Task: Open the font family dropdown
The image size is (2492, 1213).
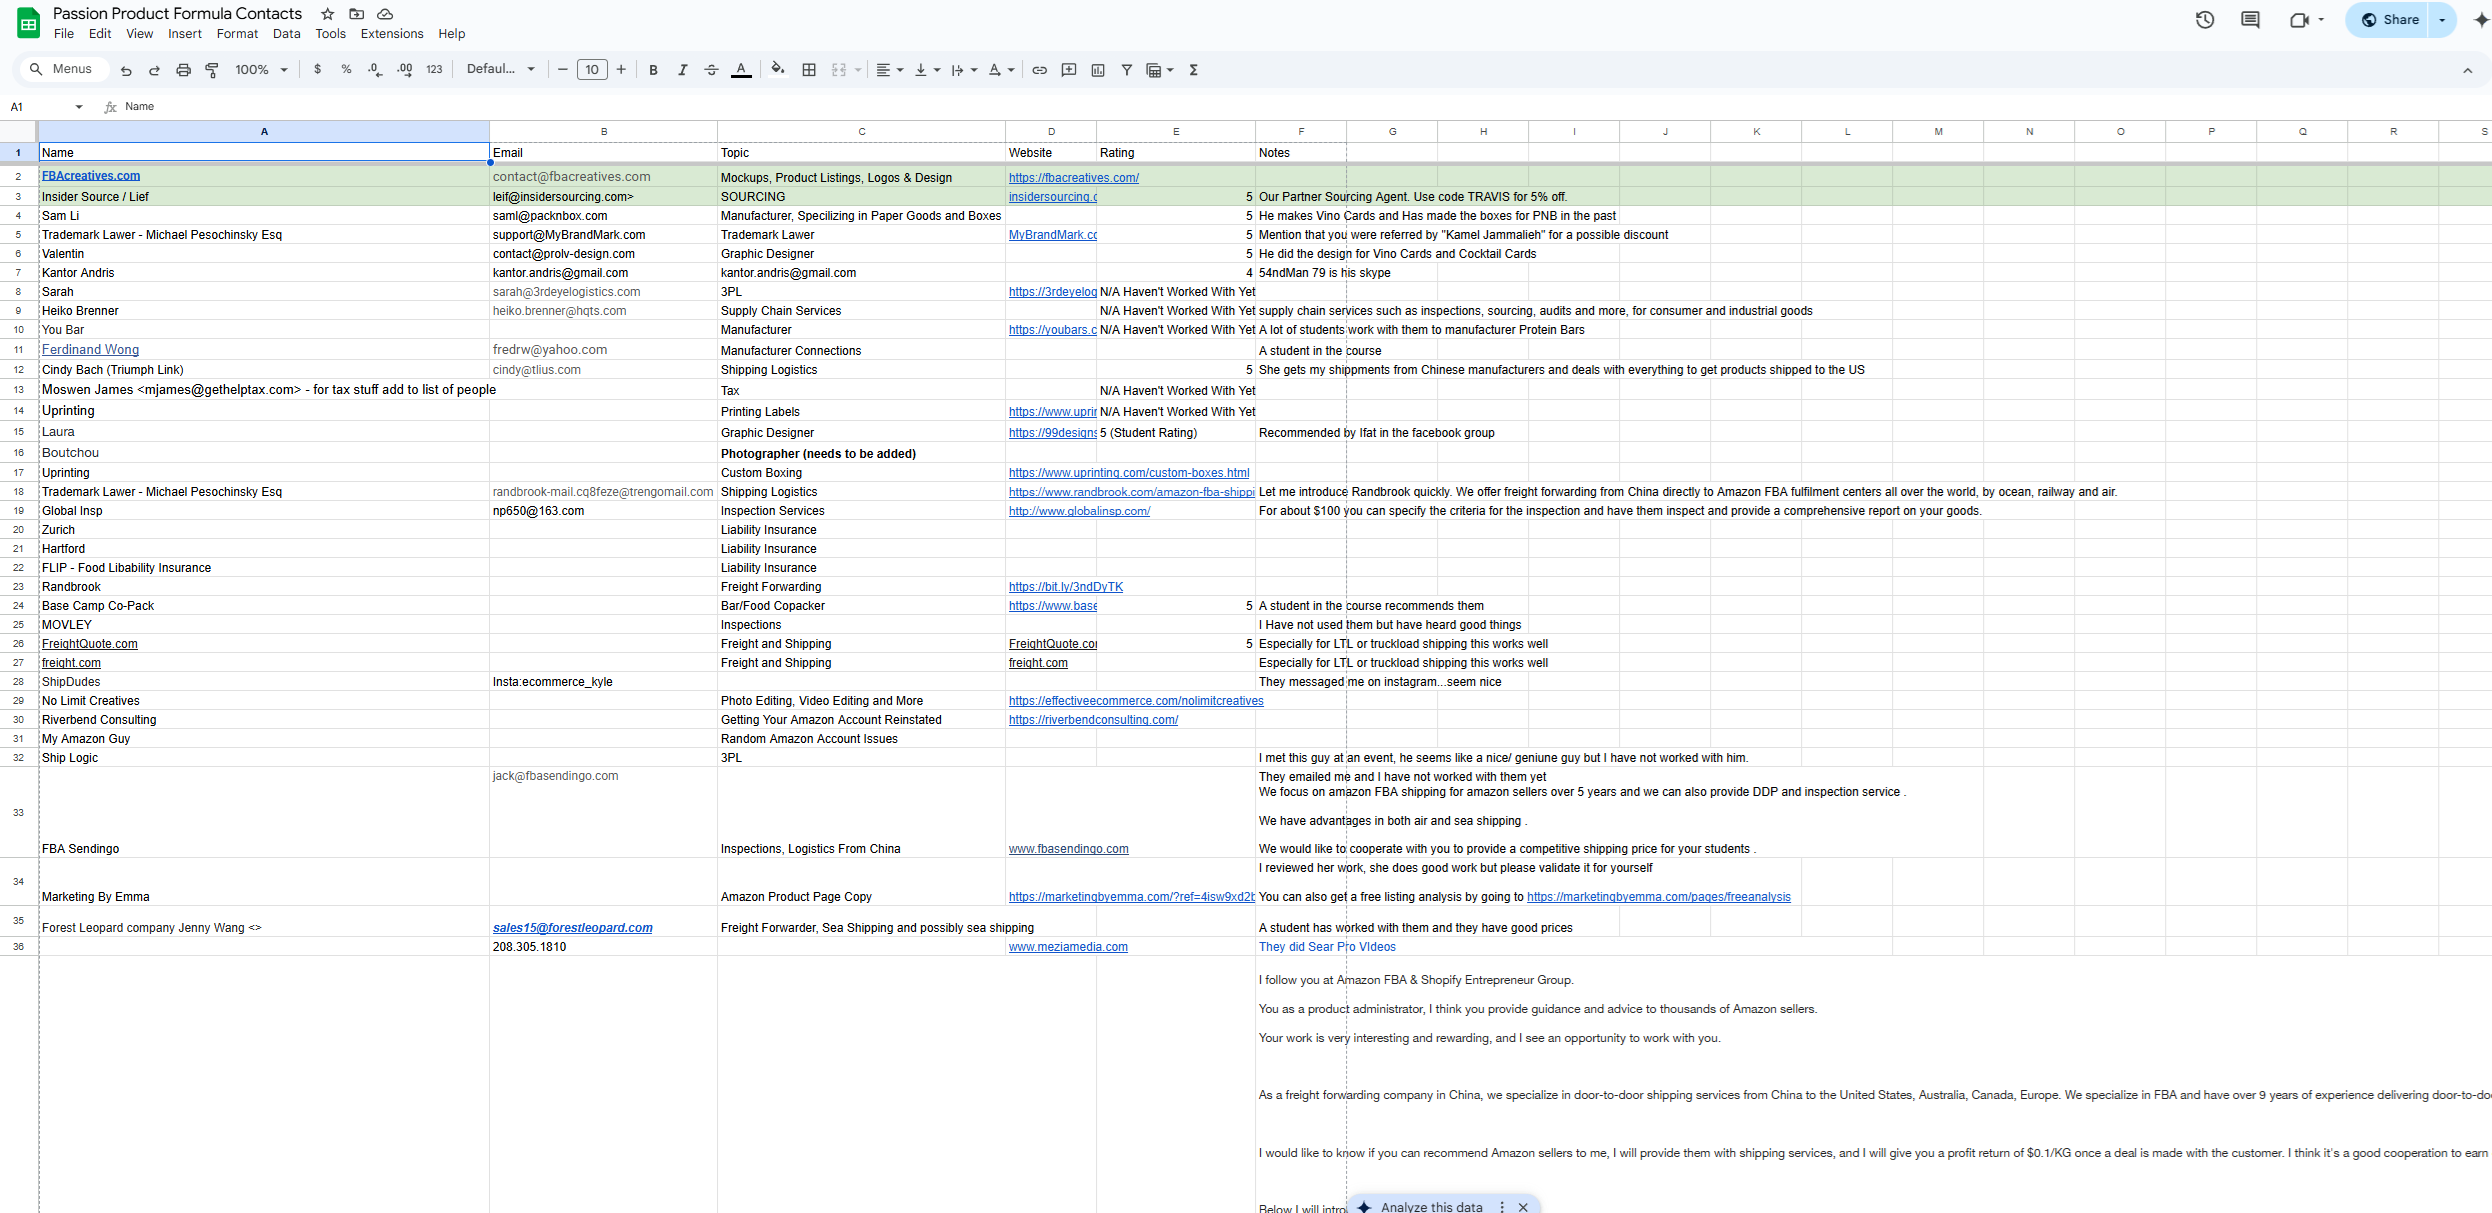Action: [501, 70]
